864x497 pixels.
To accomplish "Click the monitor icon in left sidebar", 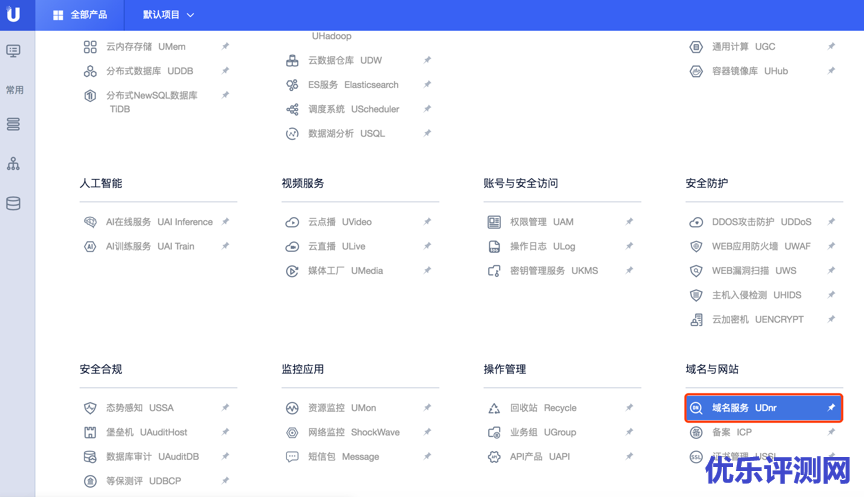I will 13,51.
